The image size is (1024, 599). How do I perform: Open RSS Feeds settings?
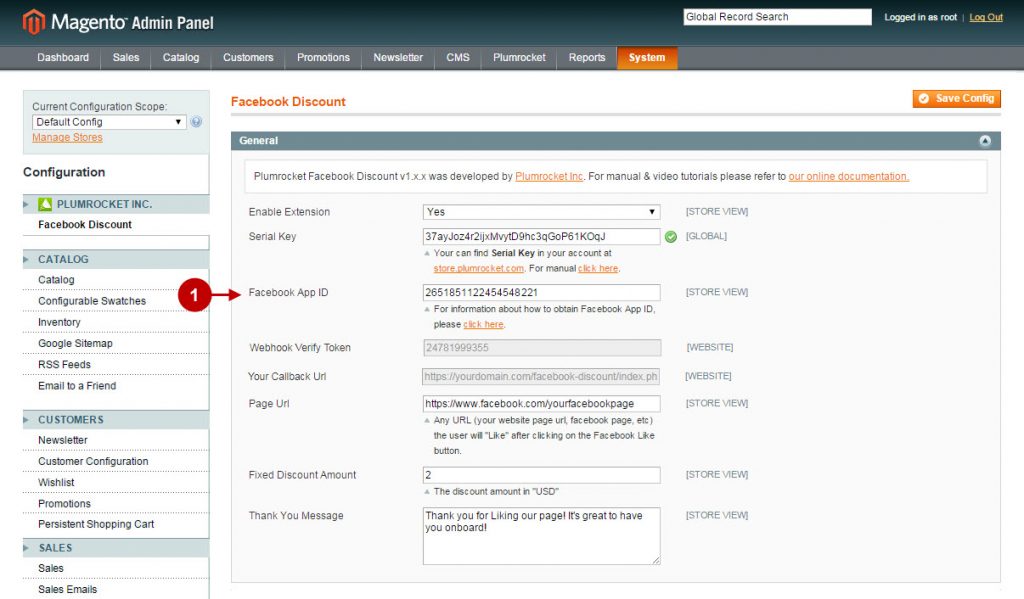pyautogui.click(x=64, y=364)
